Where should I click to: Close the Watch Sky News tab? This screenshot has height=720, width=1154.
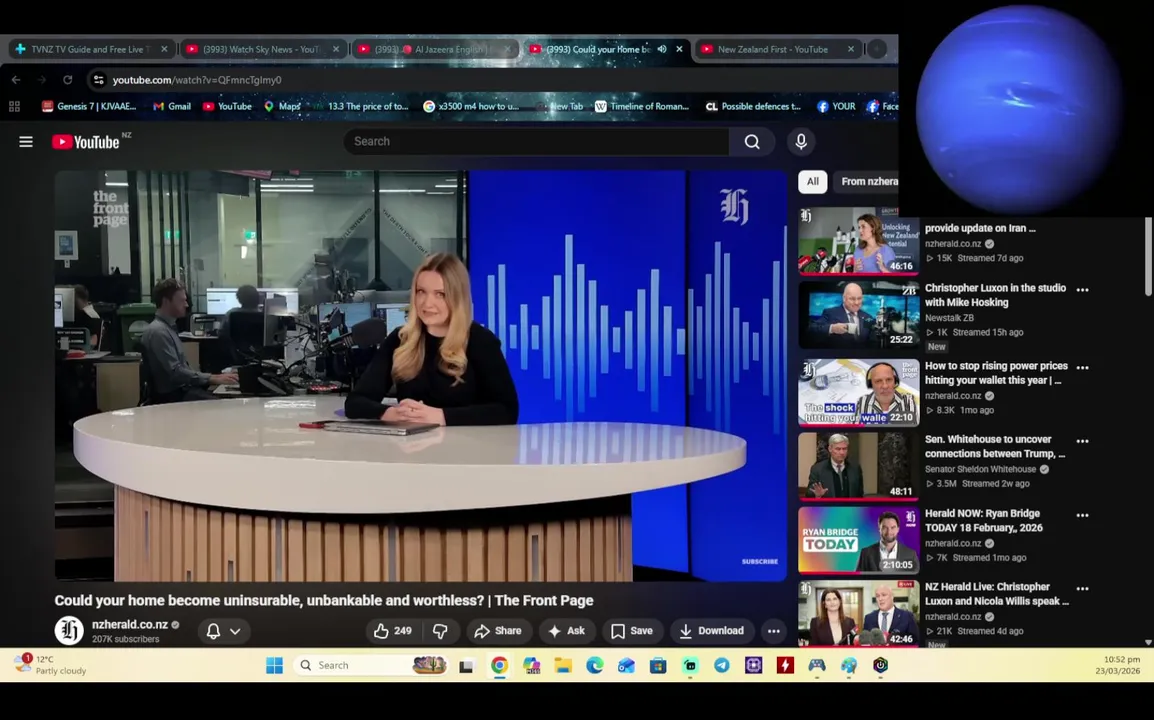336,49
